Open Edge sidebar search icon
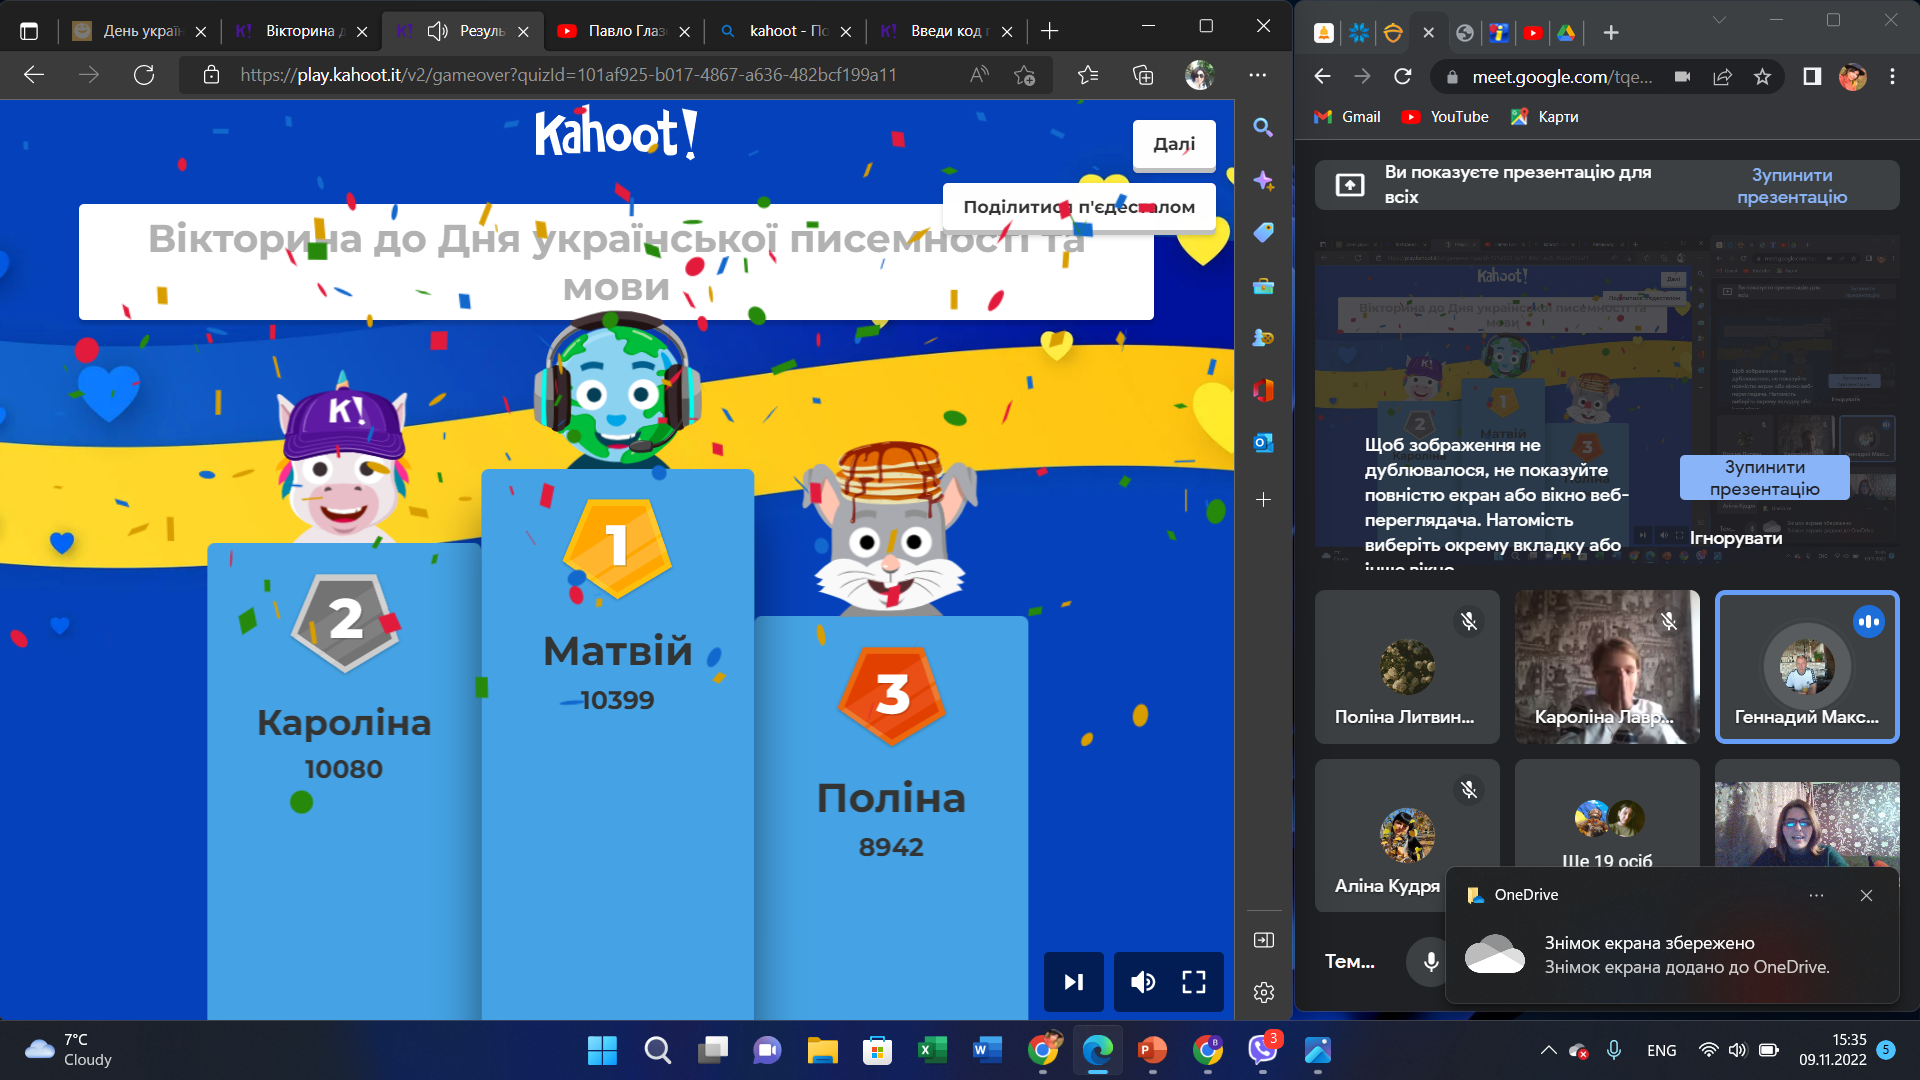Viewport: 1920px width, 1080px height. (1263, 127)
